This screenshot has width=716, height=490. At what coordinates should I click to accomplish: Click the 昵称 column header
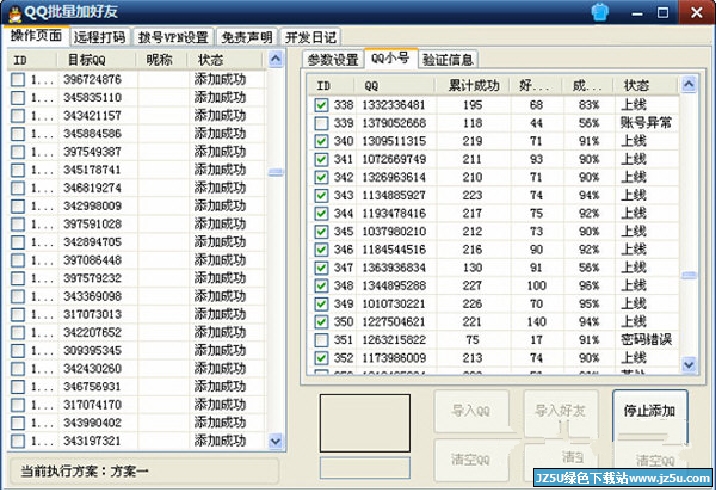161,60
